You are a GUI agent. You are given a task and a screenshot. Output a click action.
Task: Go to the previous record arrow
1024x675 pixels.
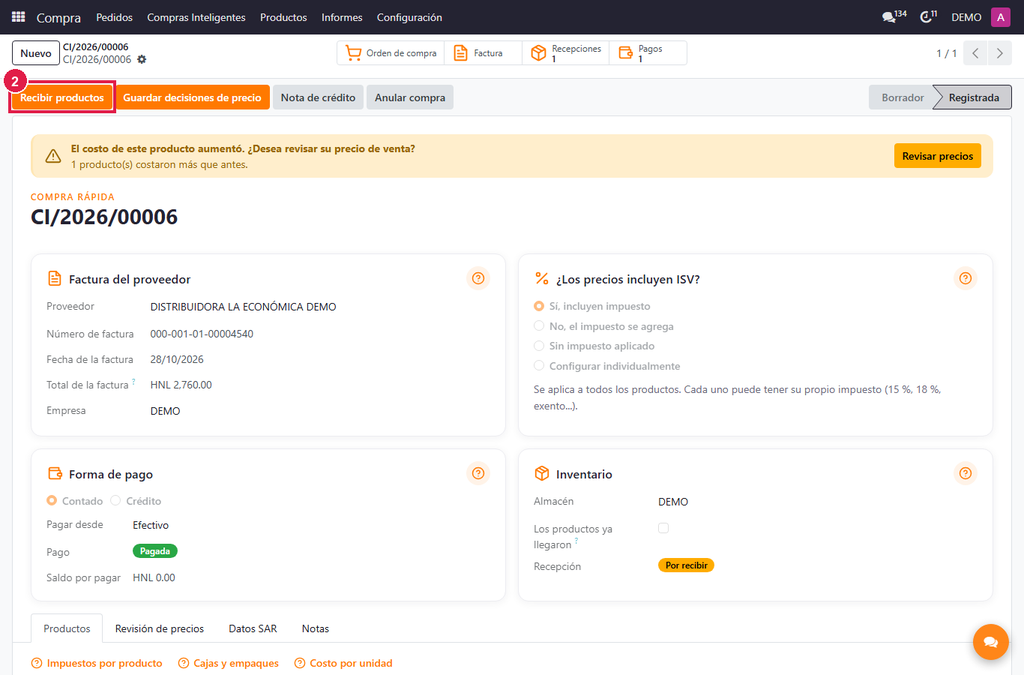pos(975,54)
